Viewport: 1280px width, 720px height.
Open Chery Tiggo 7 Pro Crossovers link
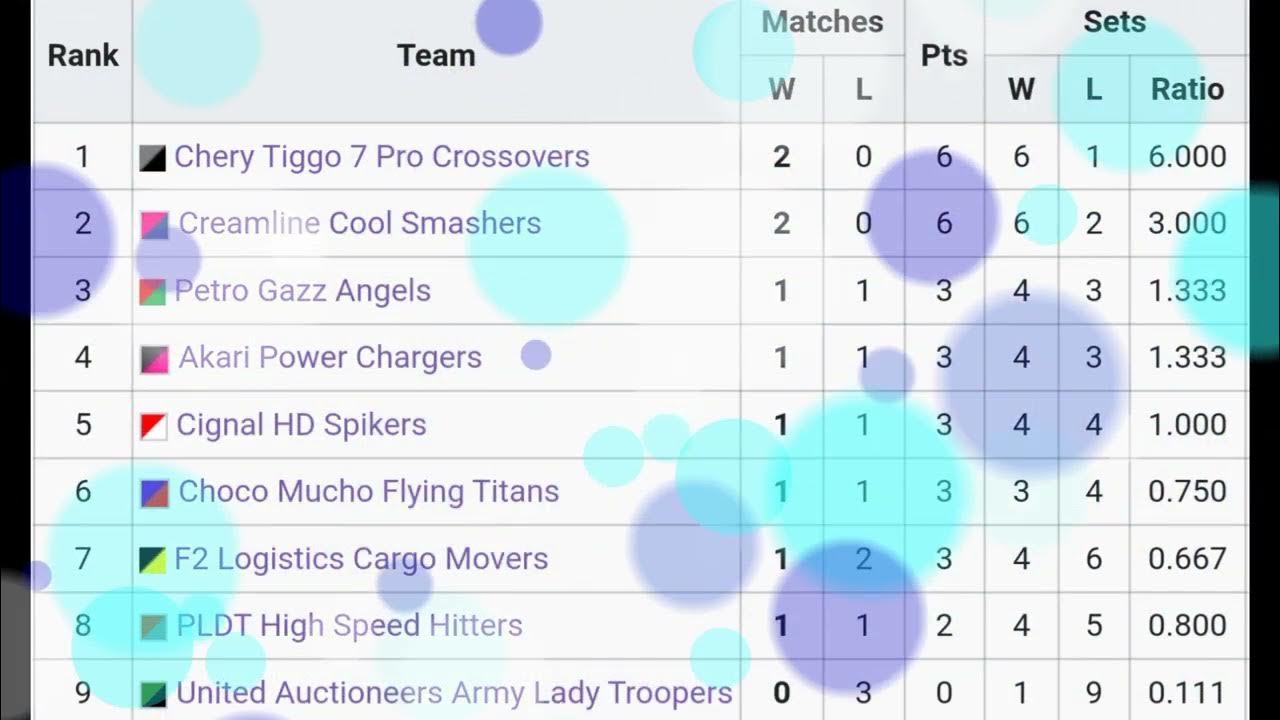click(381, 157)
